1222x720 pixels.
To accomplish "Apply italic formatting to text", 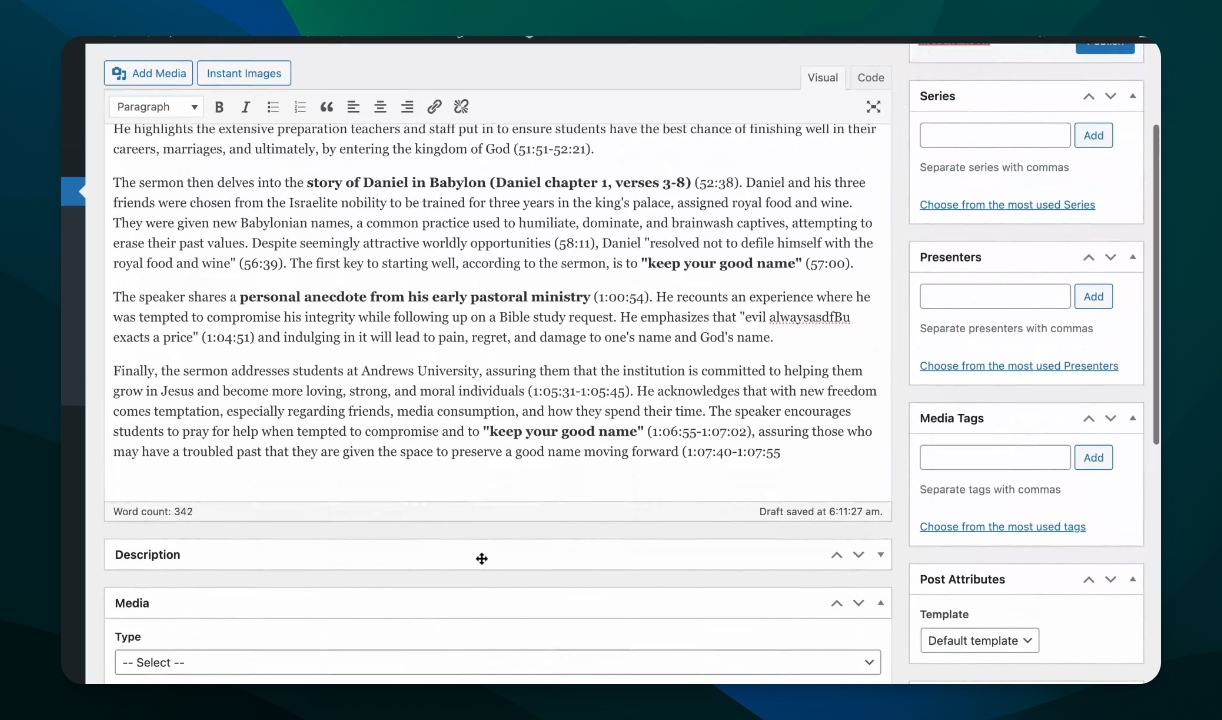I will (x=246, y=107).
